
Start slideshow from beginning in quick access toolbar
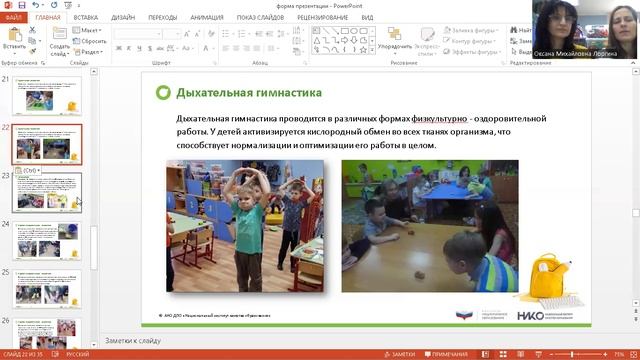(x=68, y=5)
